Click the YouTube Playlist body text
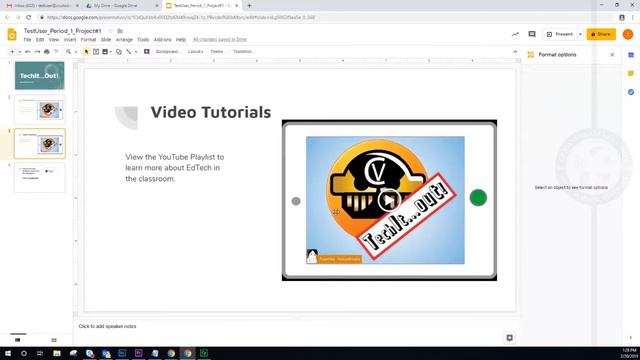 175,168
